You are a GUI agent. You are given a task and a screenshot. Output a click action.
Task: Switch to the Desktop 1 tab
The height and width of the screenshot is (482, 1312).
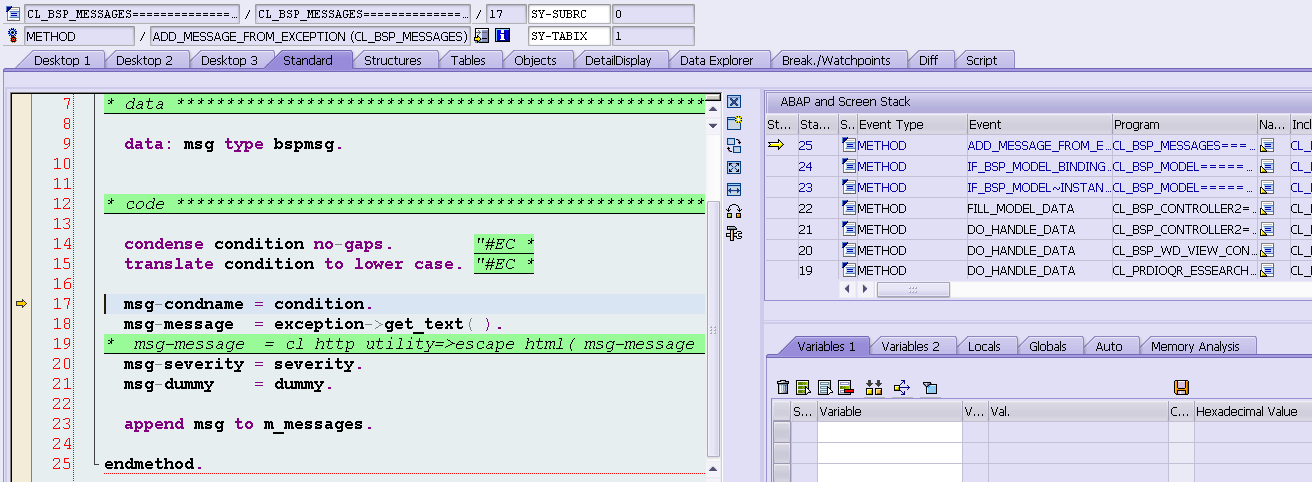pyautogui.click(x=62, y=60)
